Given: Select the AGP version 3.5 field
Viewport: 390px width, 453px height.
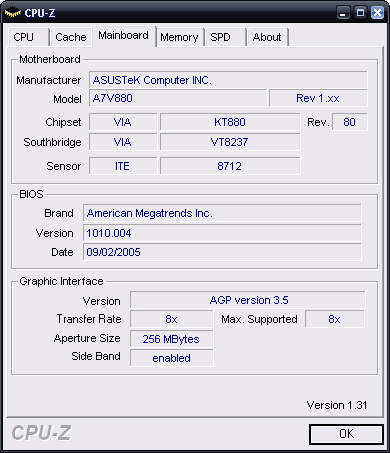Looking at the screenshot, I should click(x=248, y=300).
